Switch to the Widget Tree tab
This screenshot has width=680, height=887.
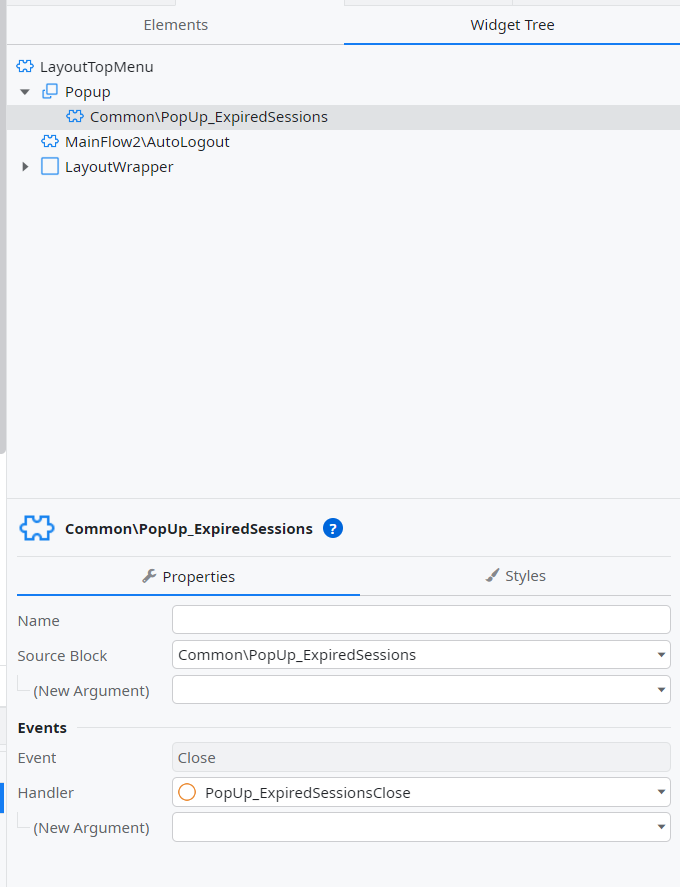pyautogui.click(x=512, y=25)
